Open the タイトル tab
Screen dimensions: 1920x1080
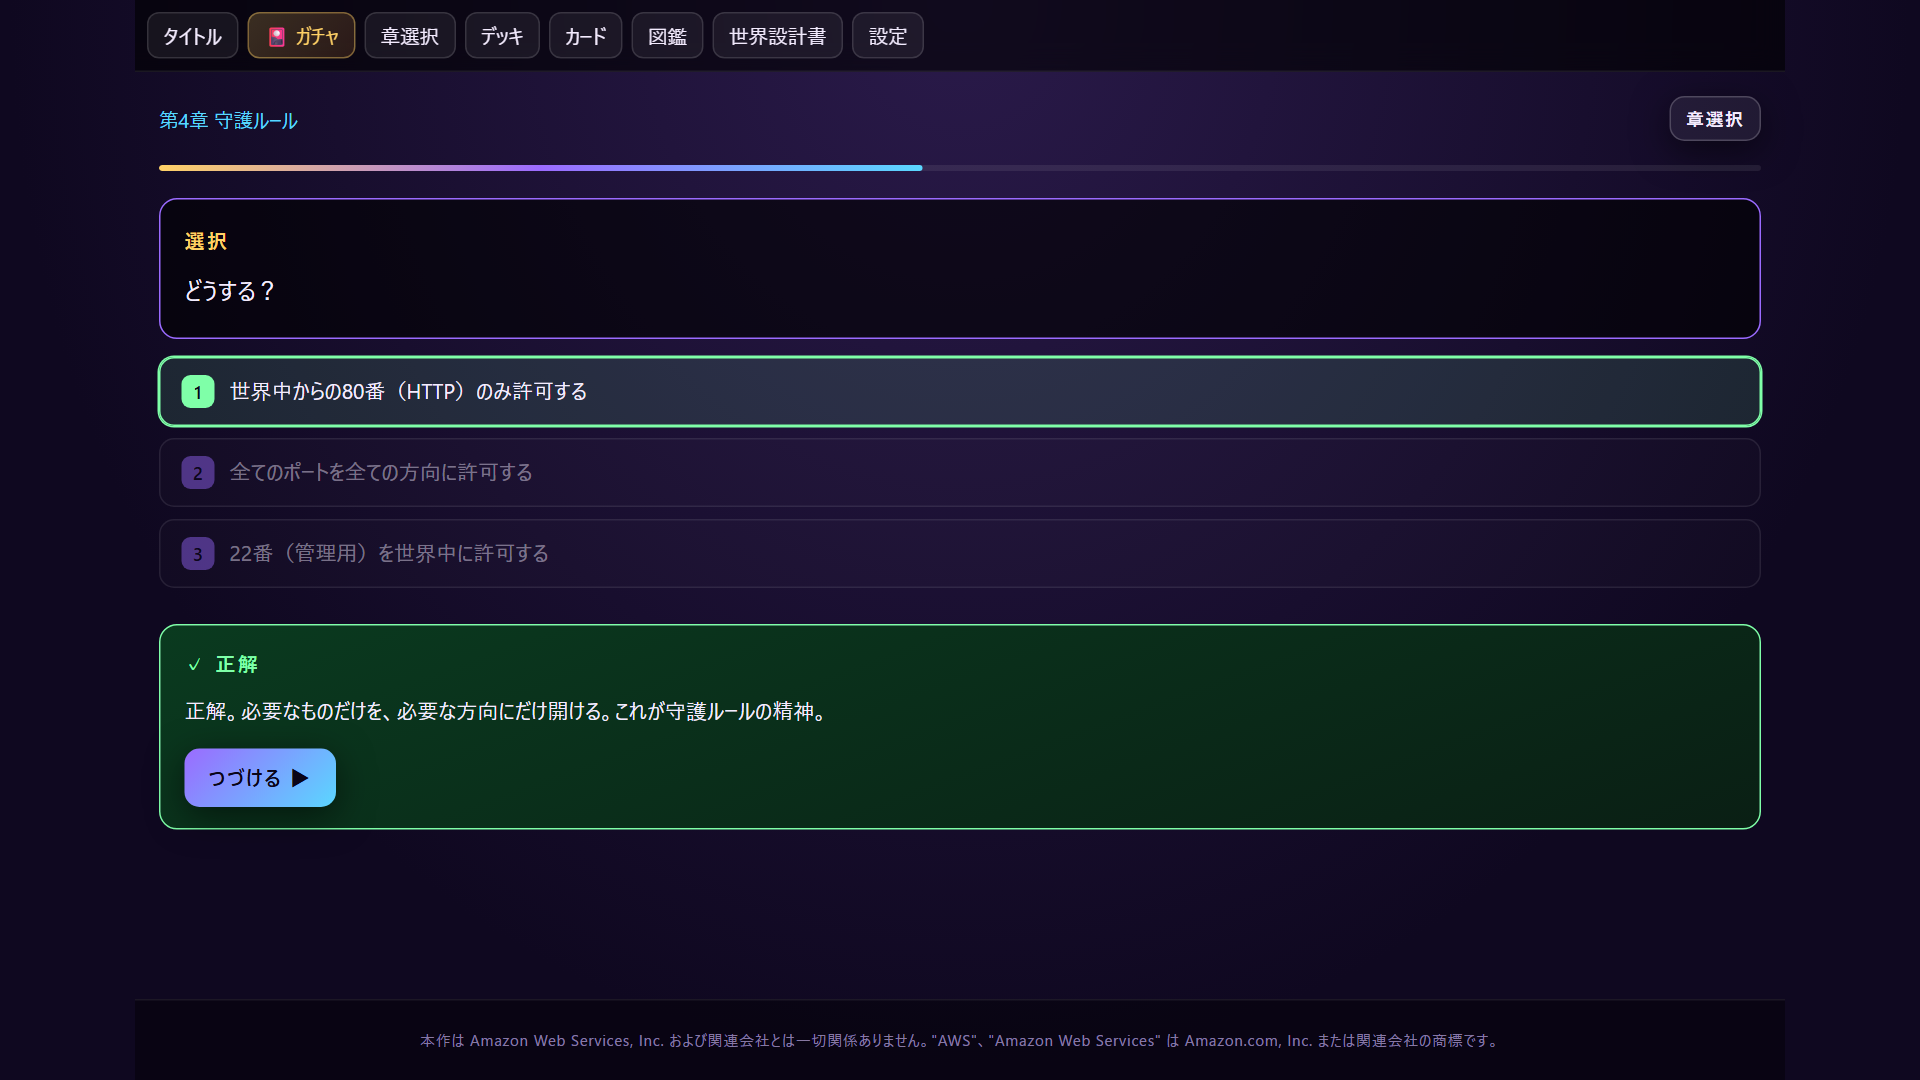point(192,36)
